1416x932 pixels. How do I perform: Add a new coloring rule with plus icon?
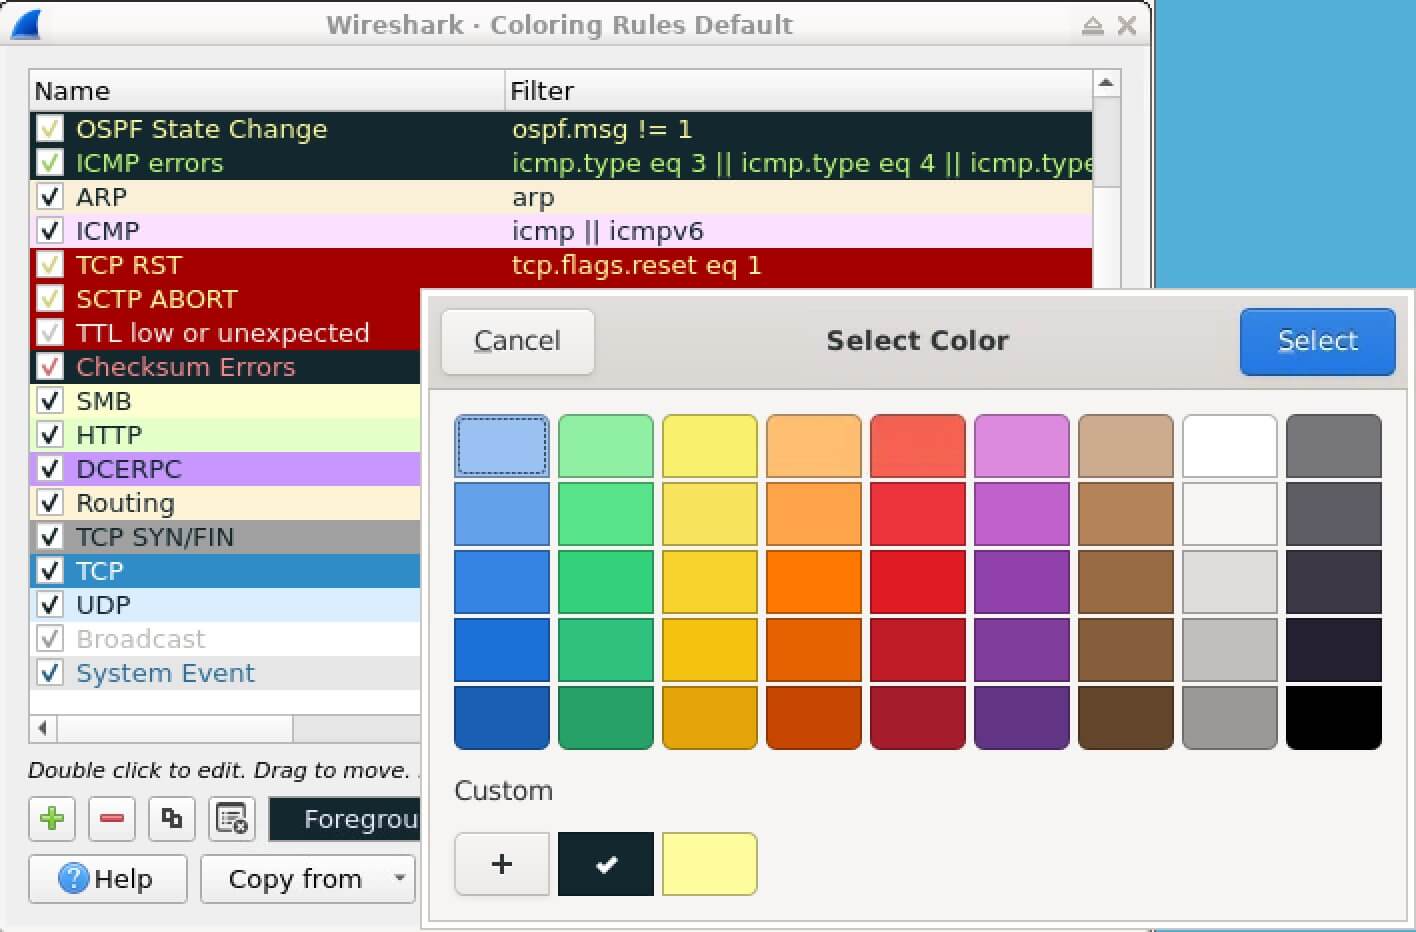click(52, 819)
